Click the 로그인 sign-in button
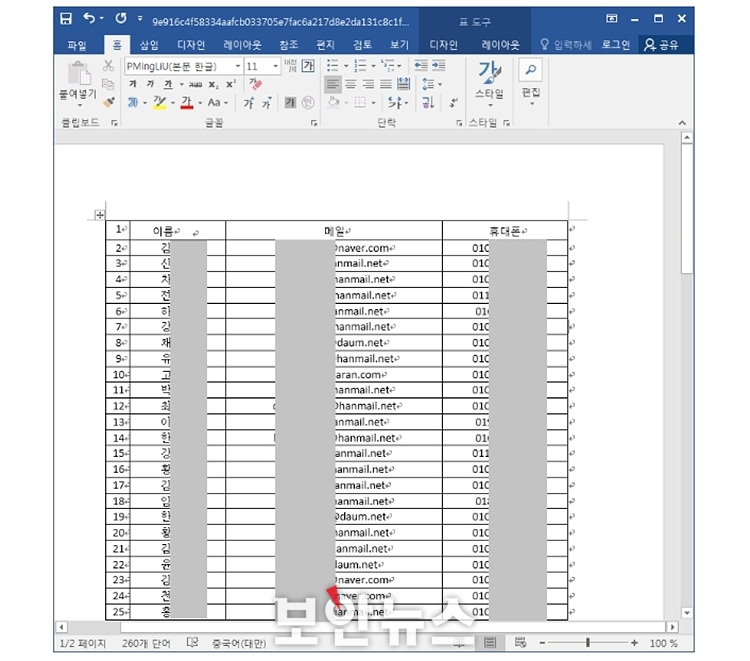Viewport: 750px width, 661px height. point(616,45)
